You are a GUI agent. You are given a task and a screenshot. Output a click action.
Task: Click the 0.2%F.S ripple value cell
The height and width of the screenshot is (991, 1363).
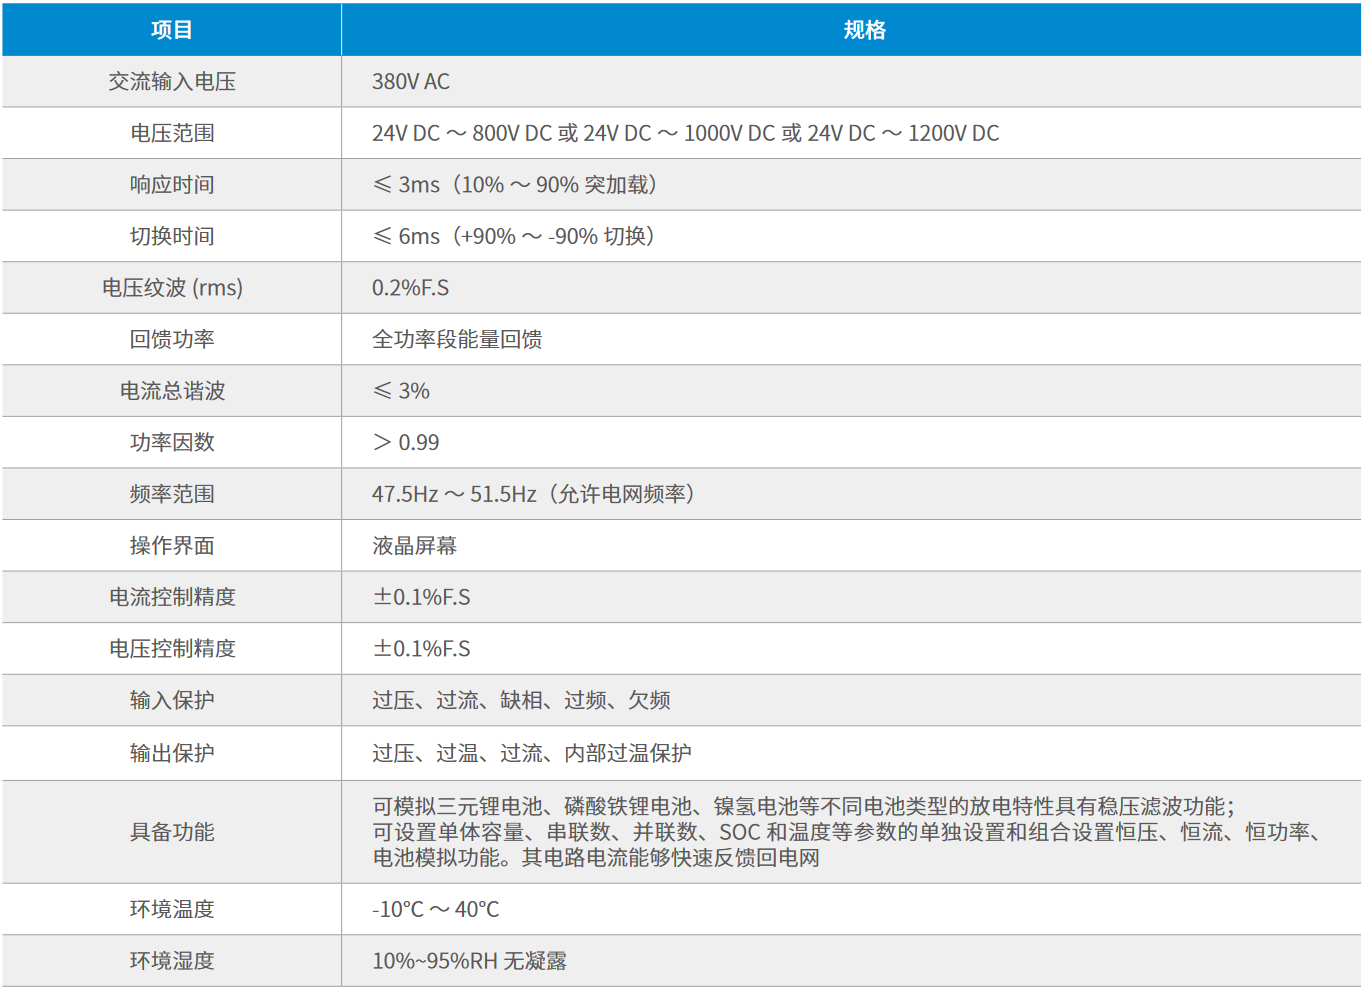coord(413,287)
